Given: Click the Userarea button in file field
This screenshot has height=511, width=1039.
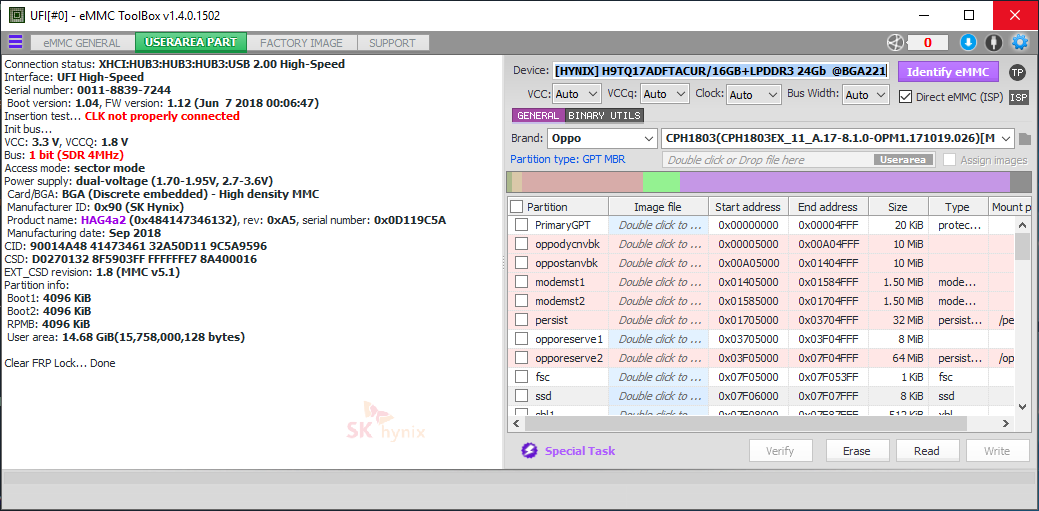Looking at the screenshot, I should [904, 160].
